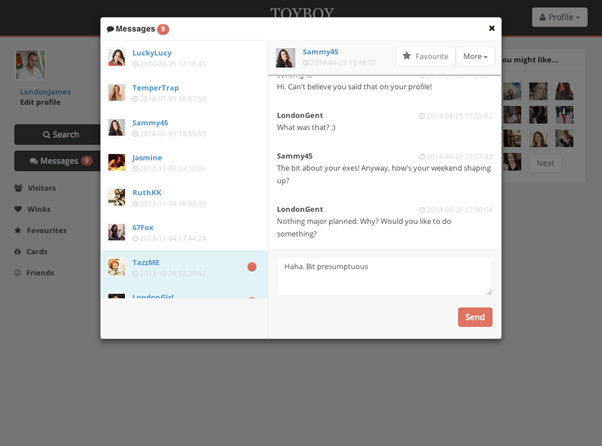This screenshot has height=446, width=602.
Task: Click TazzME's avatar thumbnail
Action: pos(116,267)
